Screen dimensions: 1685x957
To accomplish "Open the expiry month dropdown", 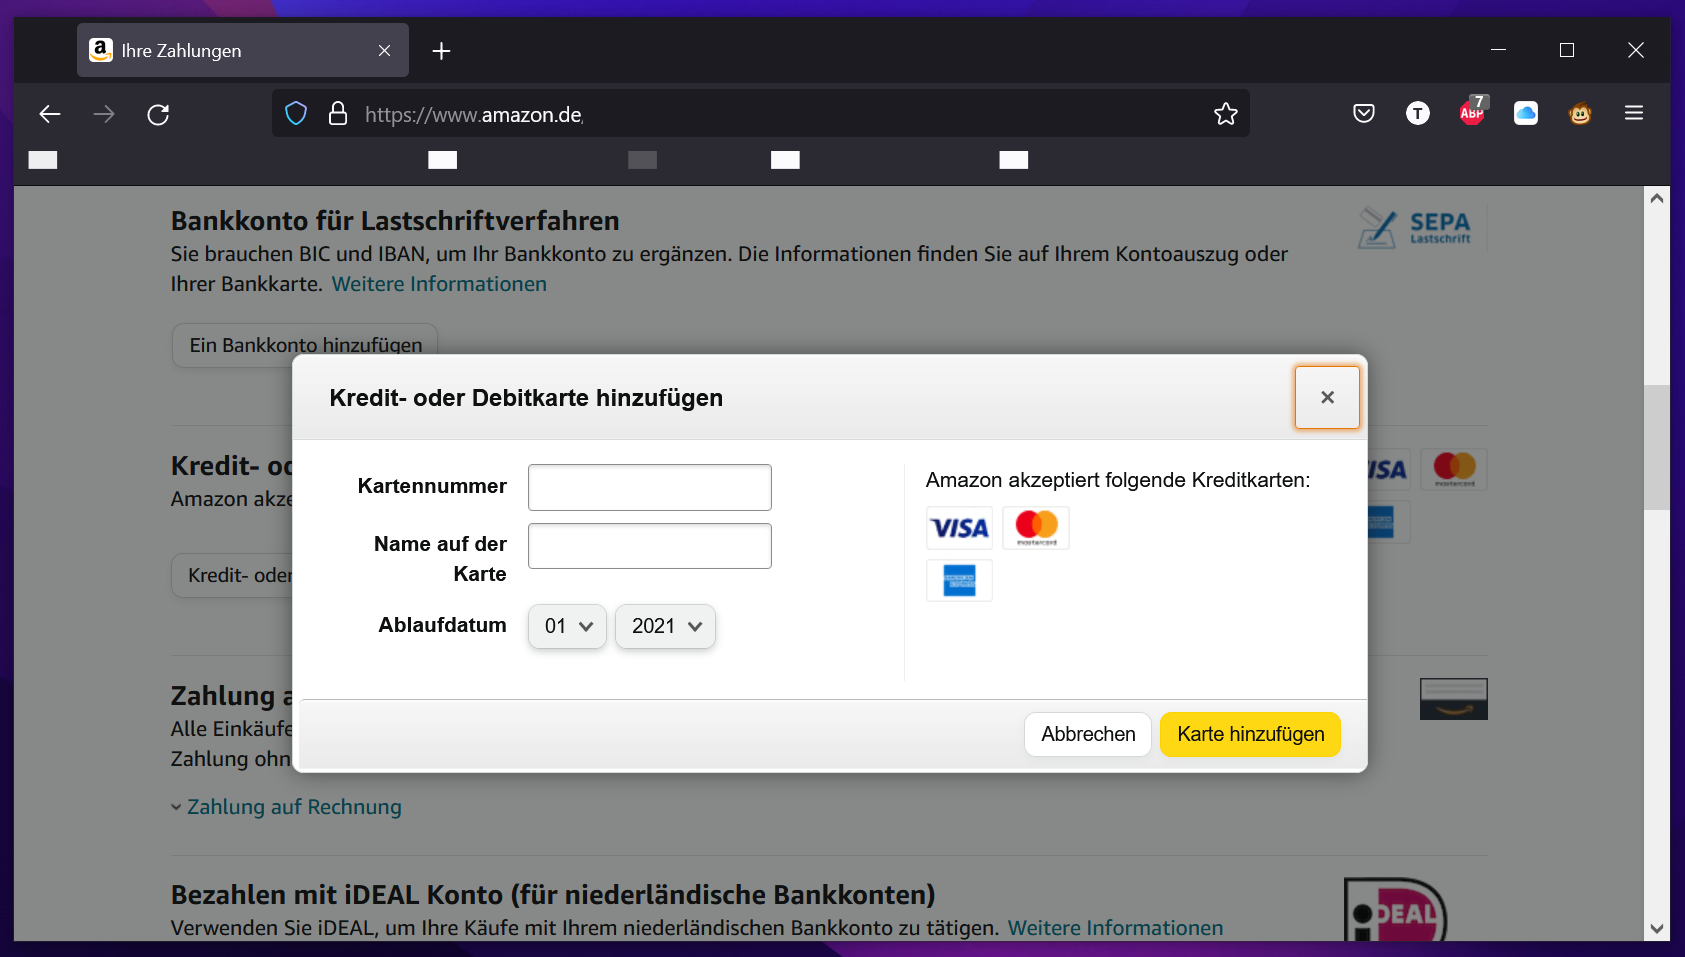I will pos(567,626).
